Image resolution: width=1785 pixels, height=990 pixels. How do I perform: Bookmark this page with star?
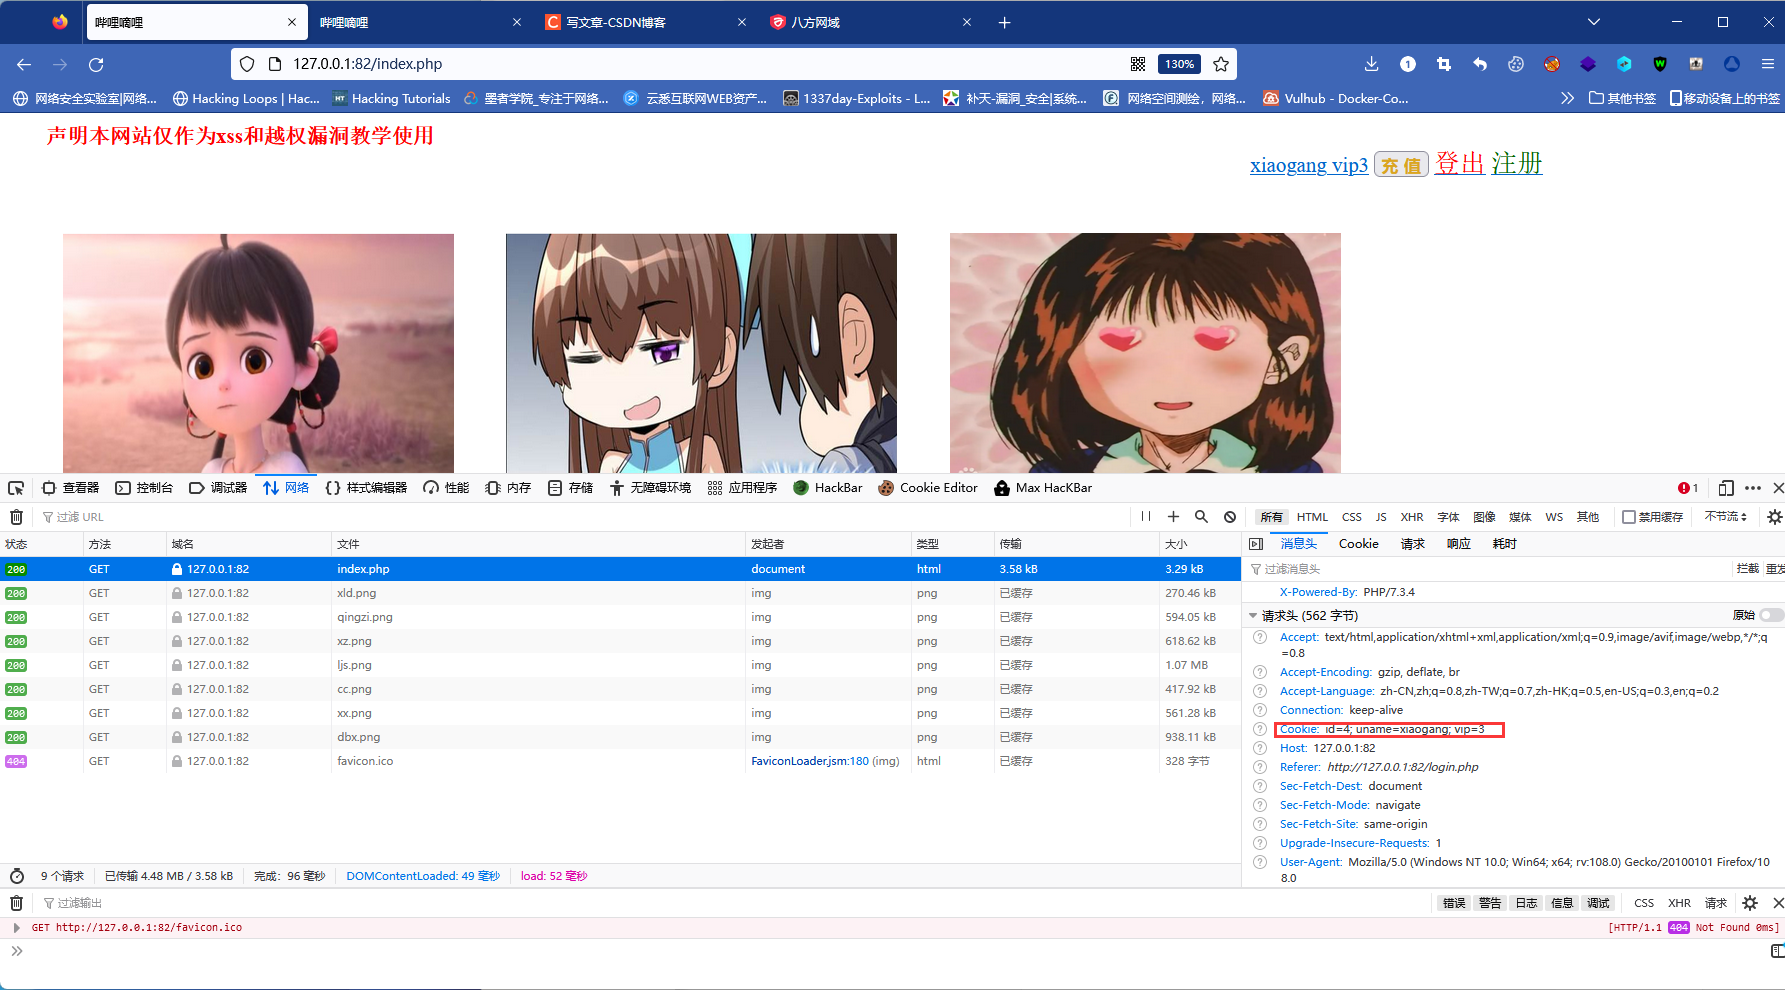[1221, 64]
